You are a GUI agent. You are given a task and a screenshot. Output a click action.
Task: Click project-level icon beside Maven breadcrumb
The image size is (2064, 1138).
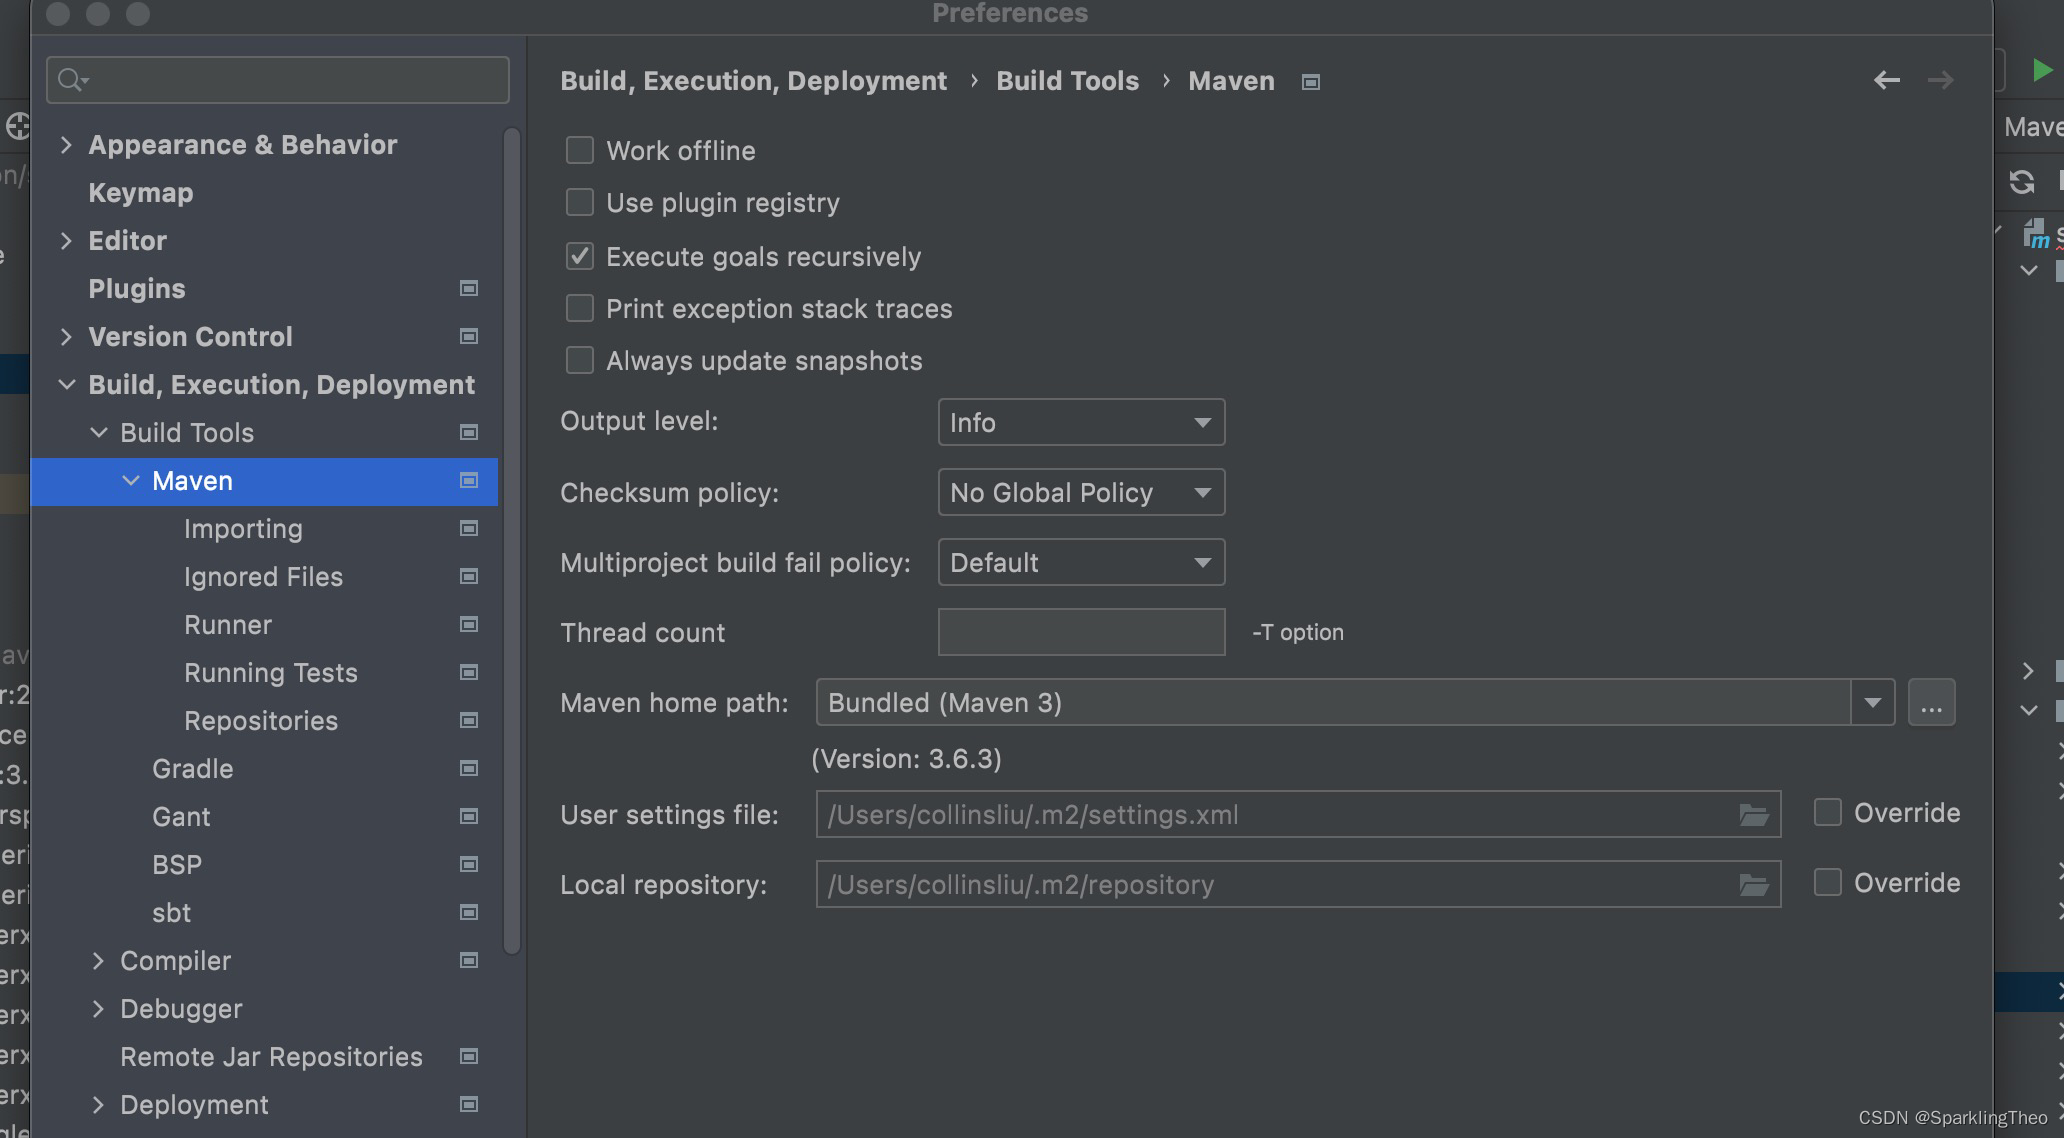click(x=1310, y=82)
